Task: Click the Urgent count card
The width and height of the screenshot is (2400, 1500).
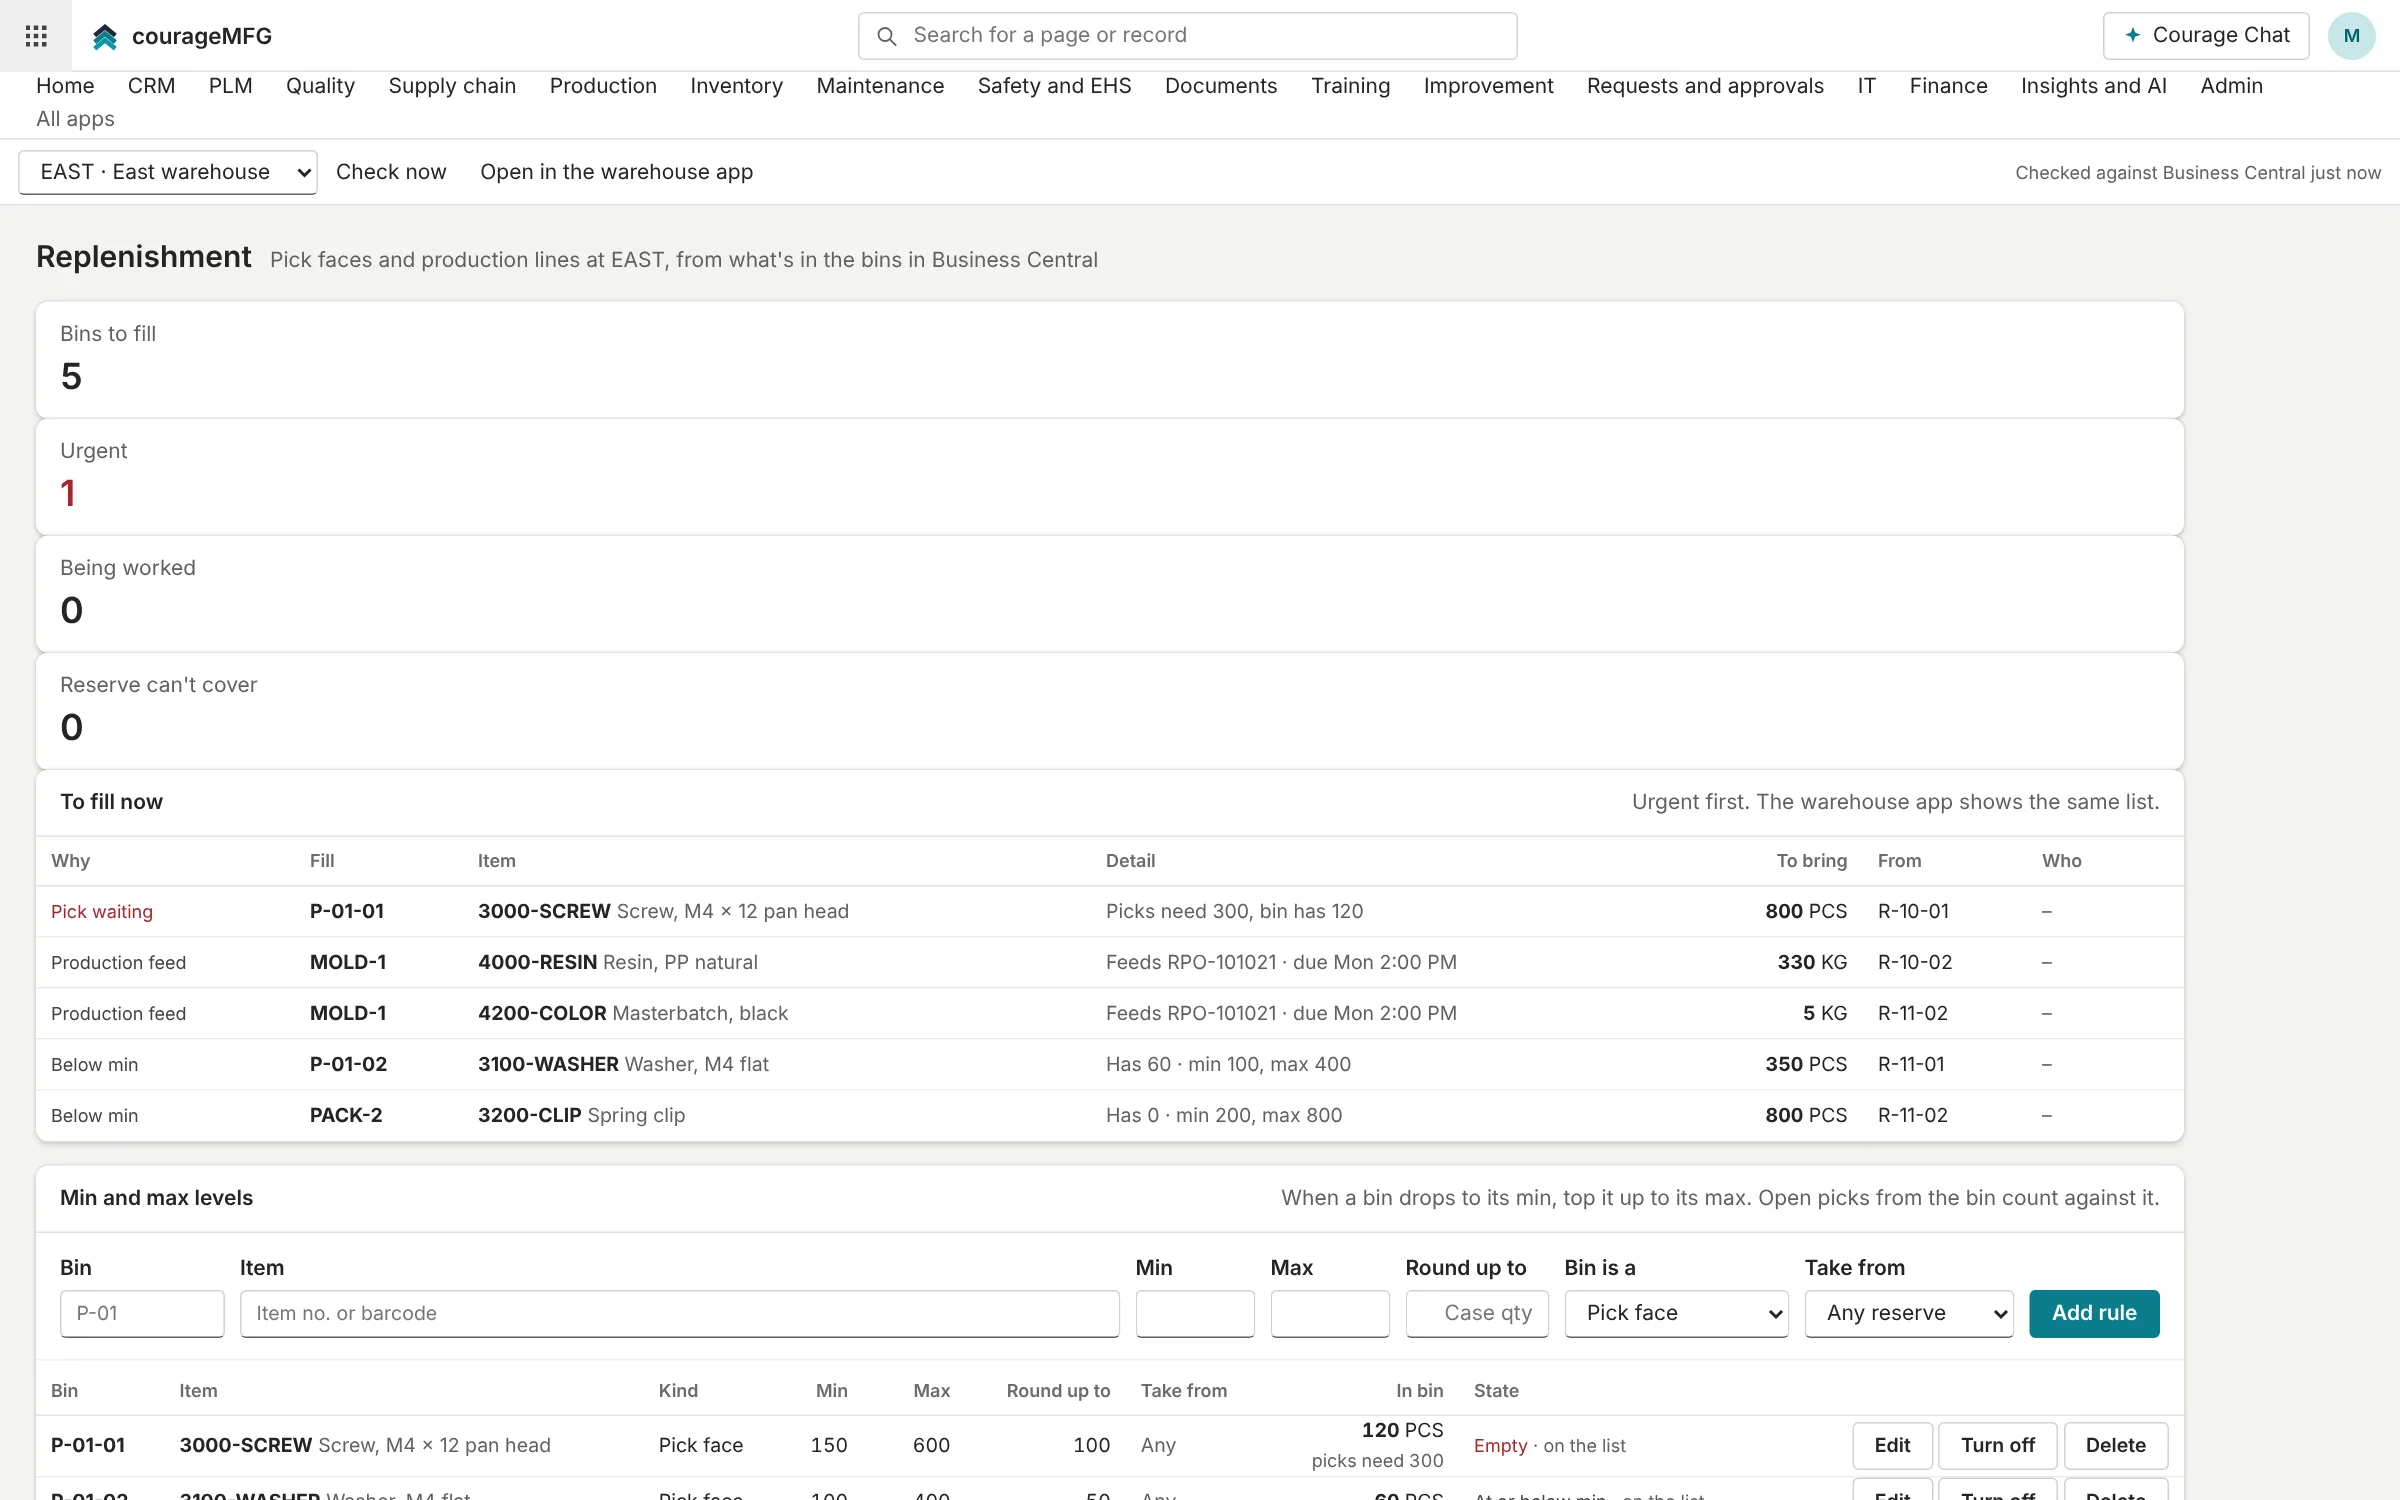Action: click(x=1110, y=476)
